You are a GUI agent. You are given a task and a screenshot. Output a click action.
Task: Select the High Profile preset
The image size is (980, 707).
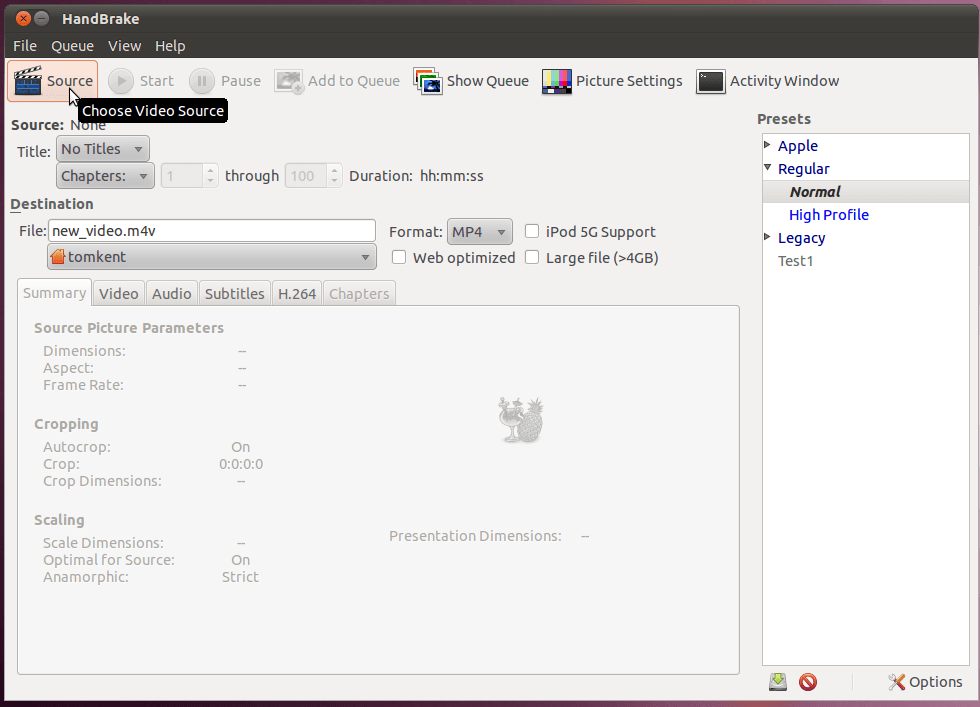click(x=829, y=214)
